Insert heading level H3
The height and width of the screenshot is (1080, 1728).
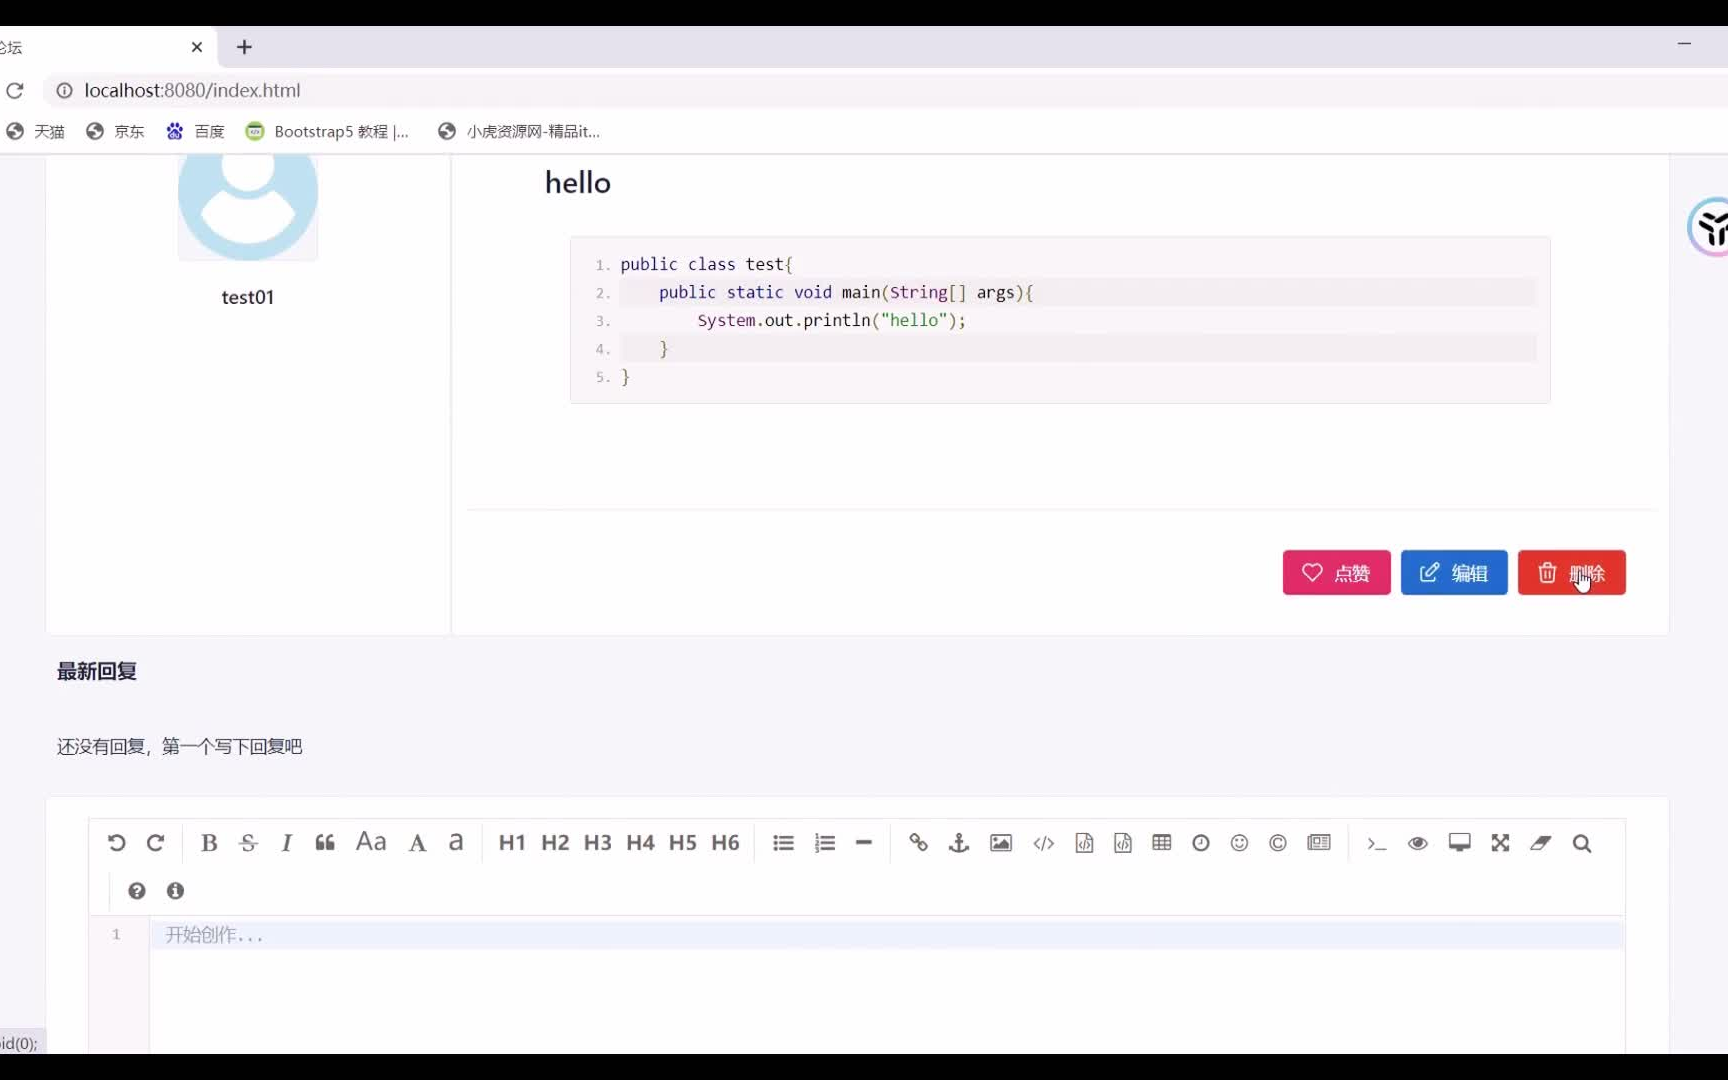tap(598, 843)
